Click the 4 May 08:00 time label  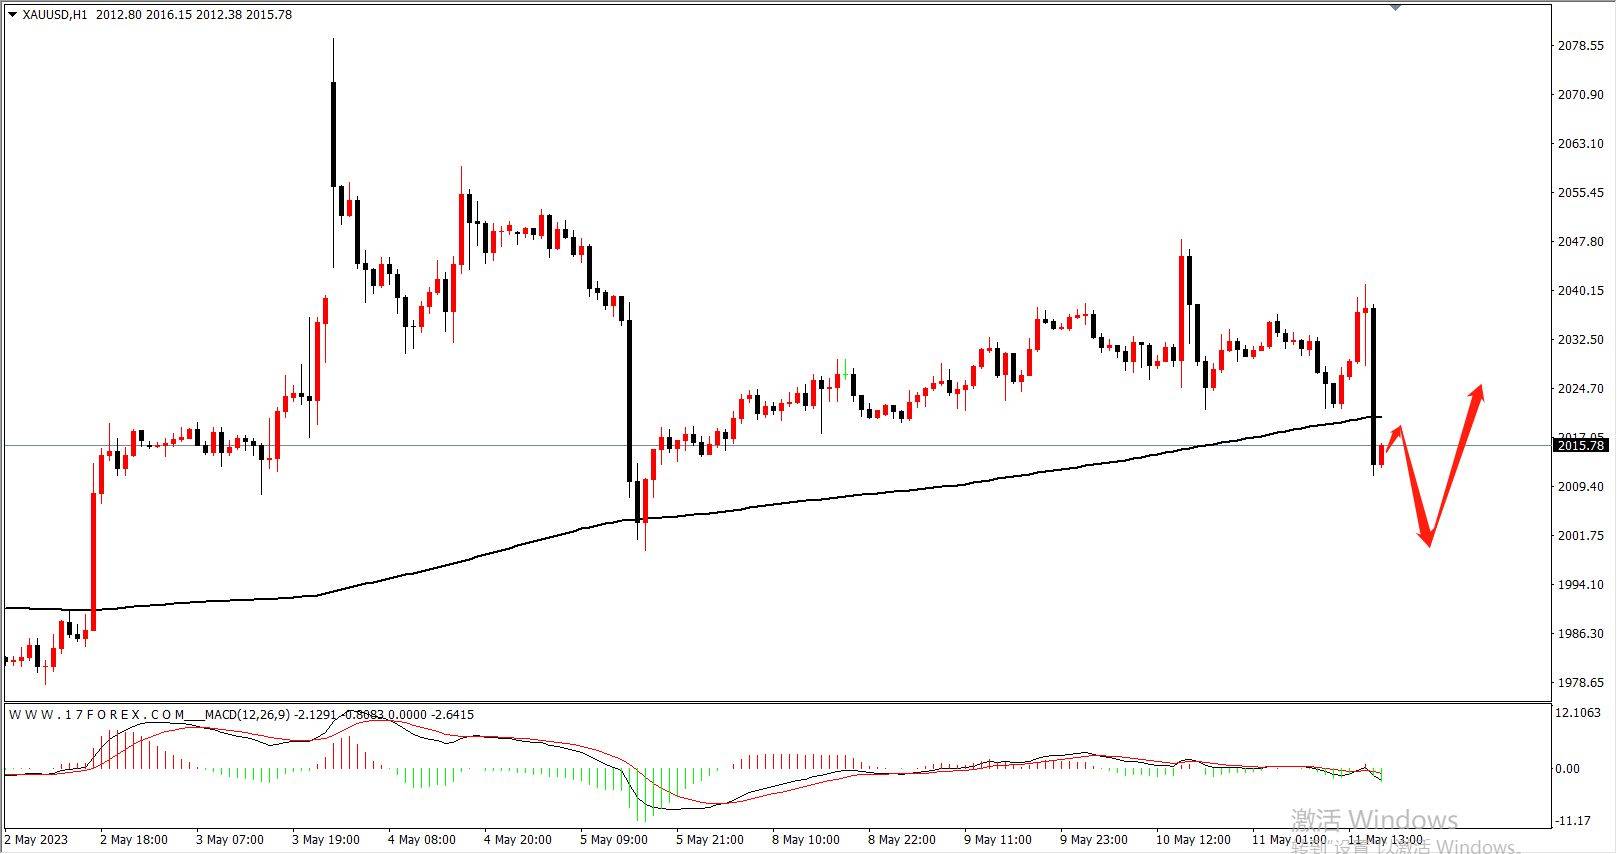pyautogui.click(x=422, y=840)
